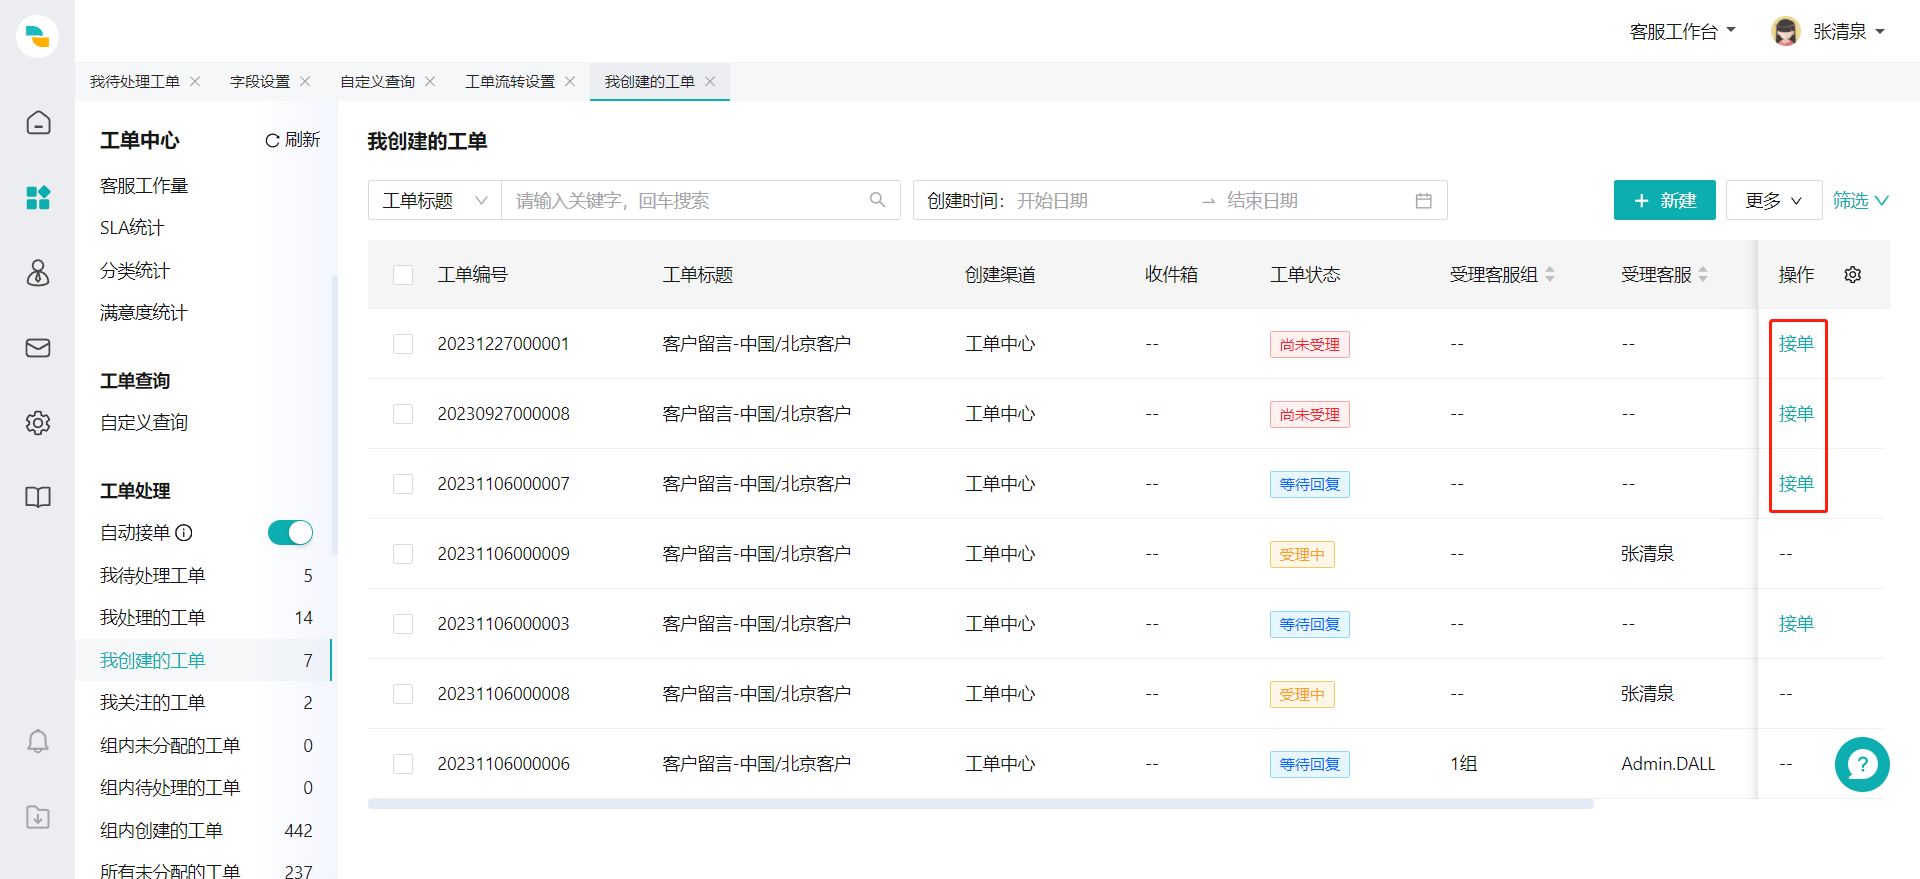
Task: Open settings gear in left sidebar
Action: click(38, 422)
